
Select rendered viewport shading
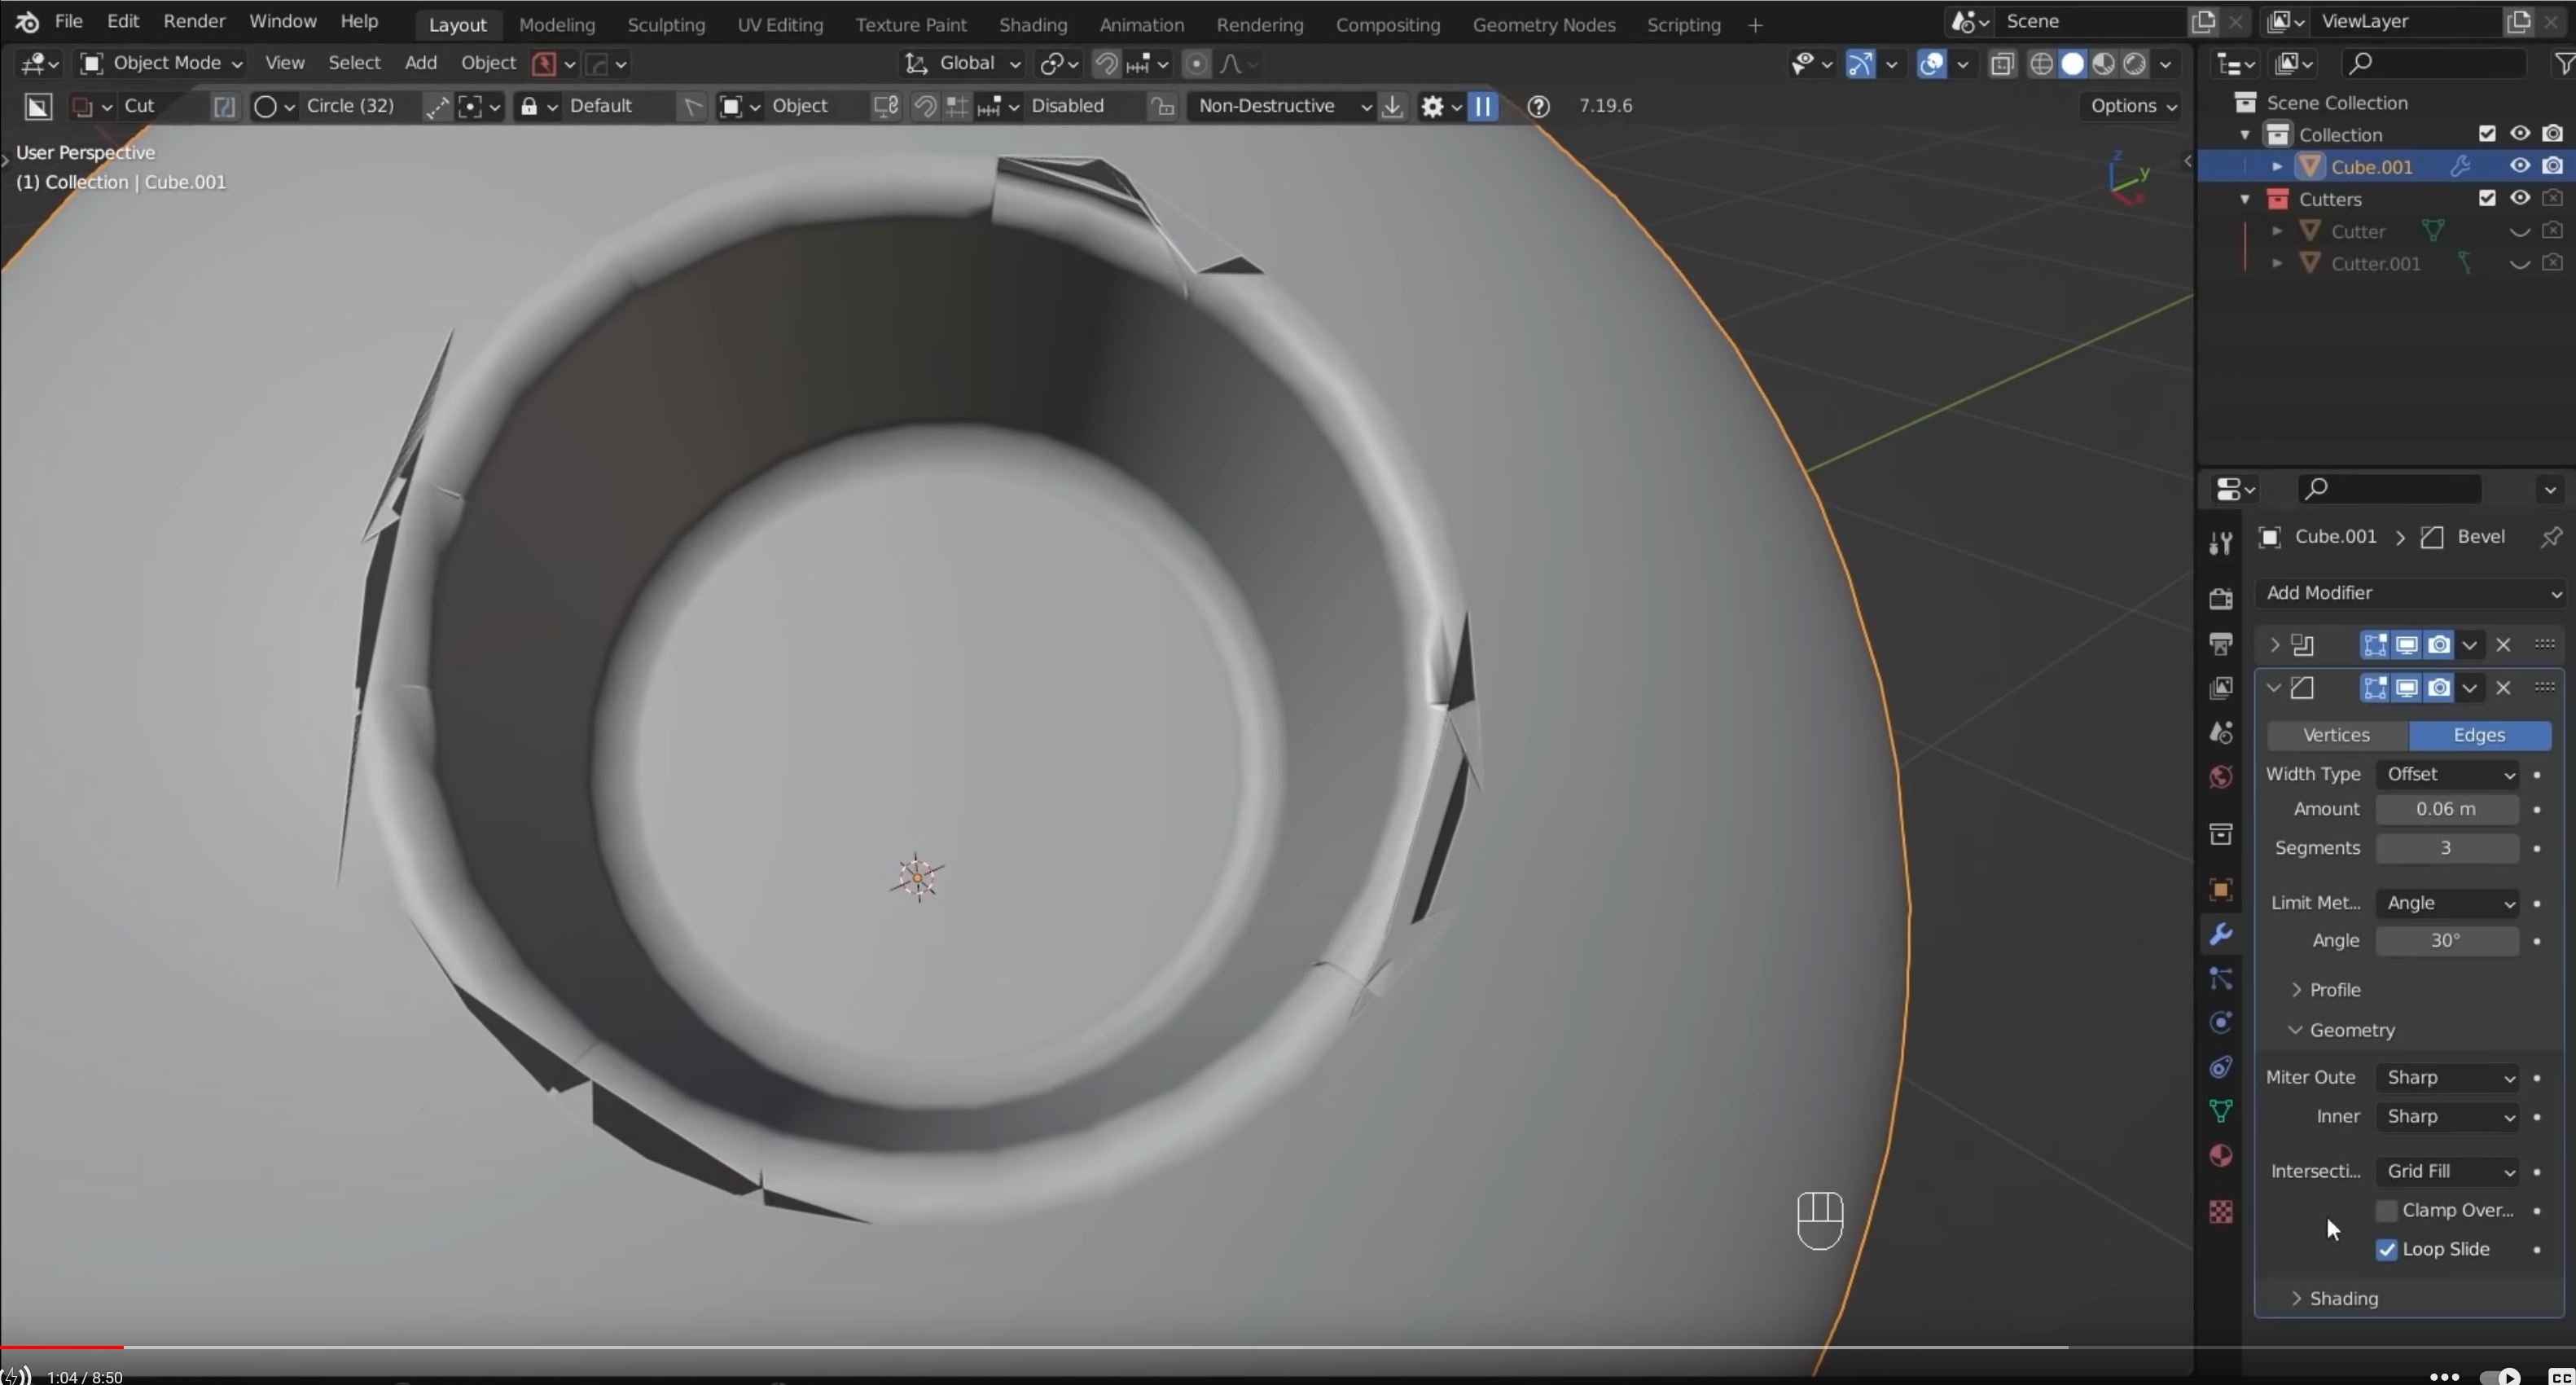click(2134, 64)
